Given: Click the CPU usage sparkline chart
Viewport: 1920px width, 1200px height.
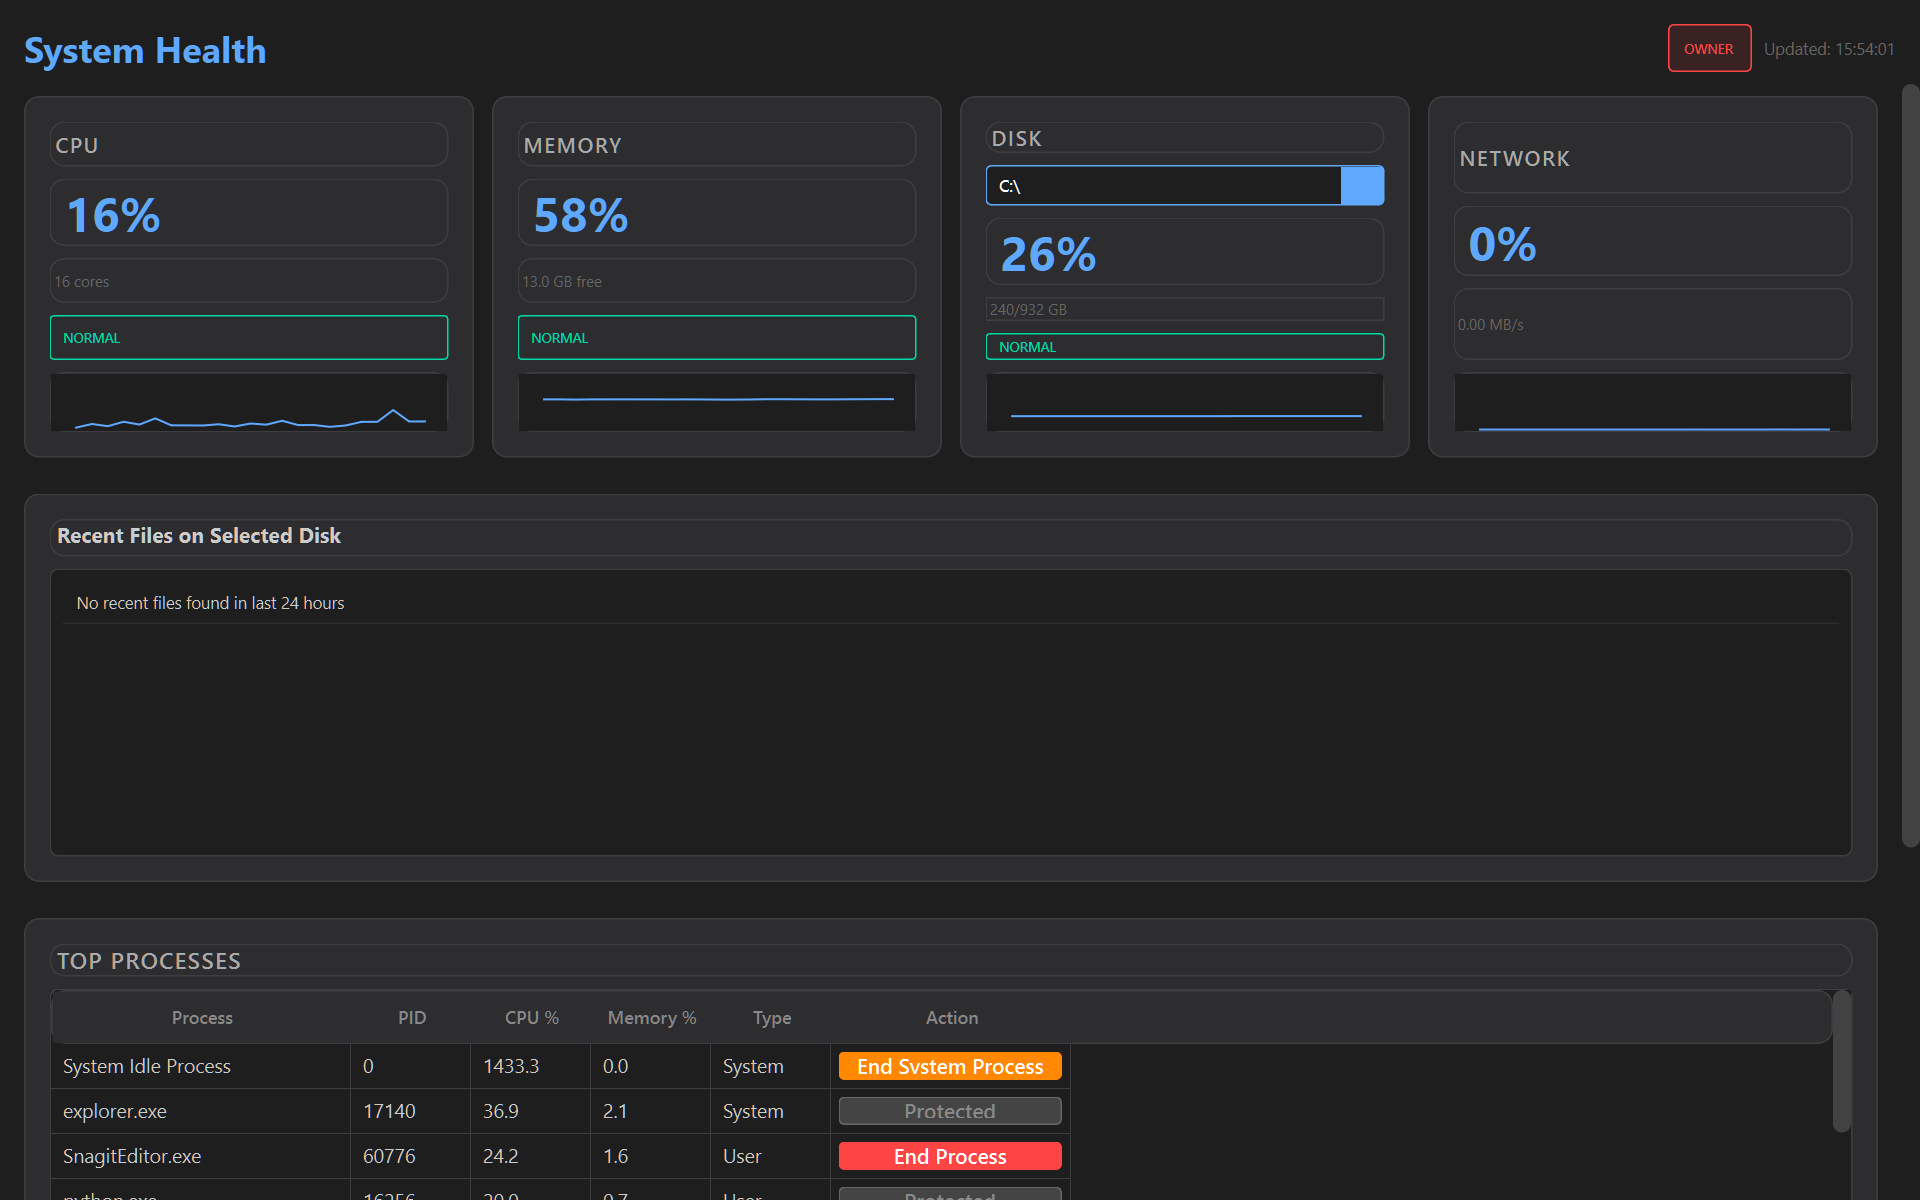Looking at the screenshot, I should (x=249, y=403).
